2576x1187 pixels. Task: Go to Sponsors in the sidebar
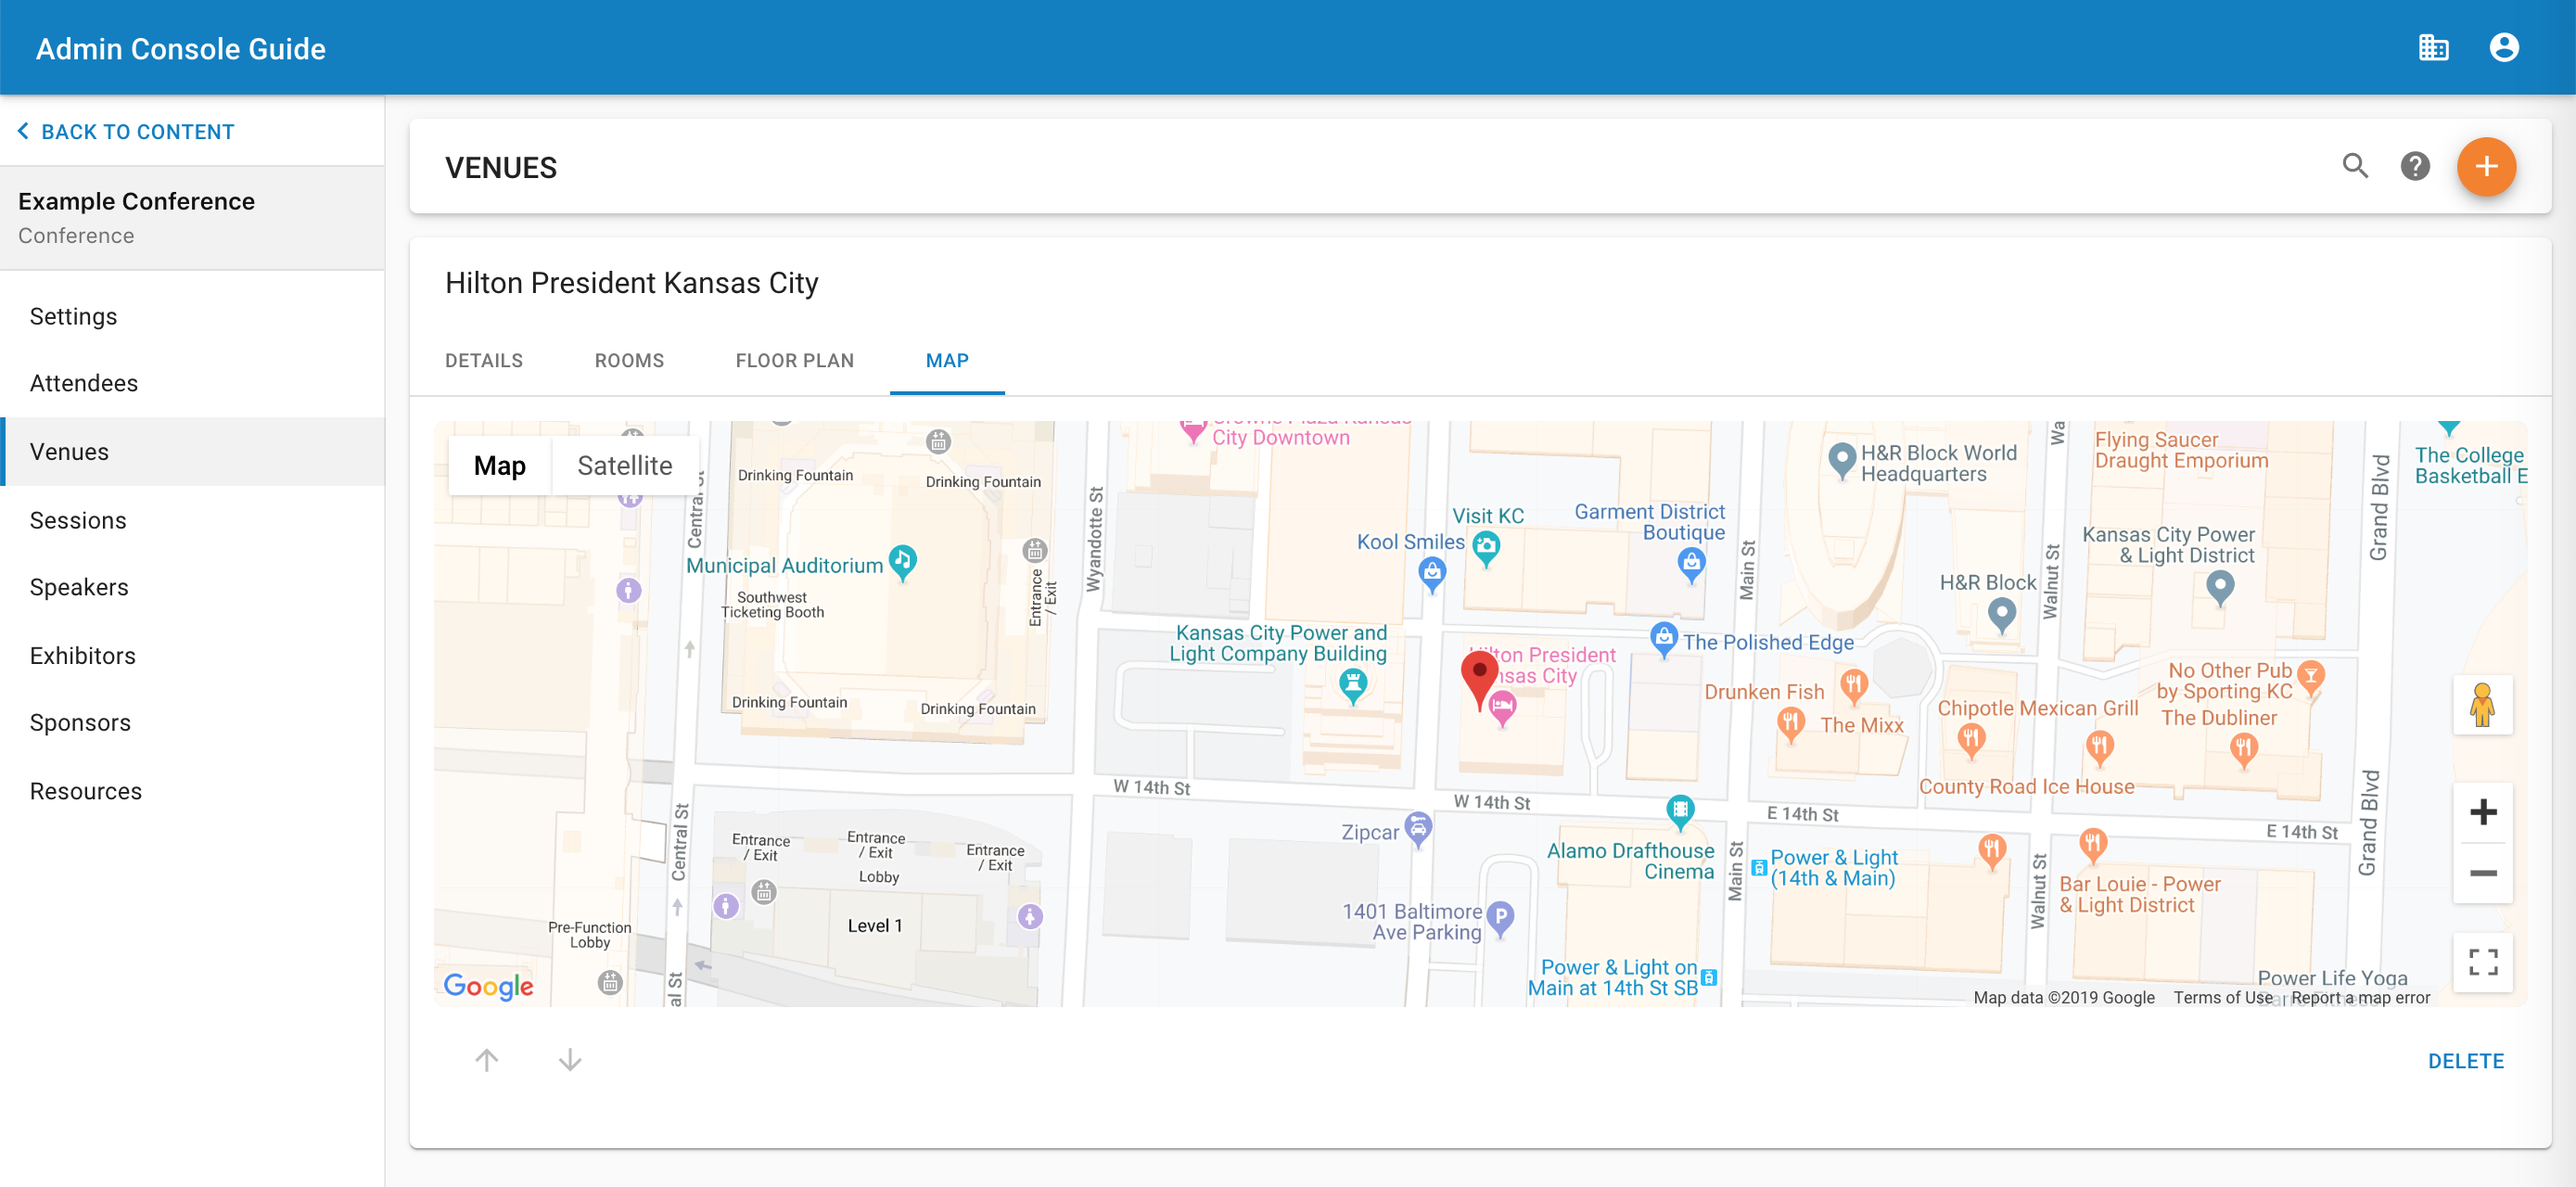pyautogui.click(x=192, y=722)
